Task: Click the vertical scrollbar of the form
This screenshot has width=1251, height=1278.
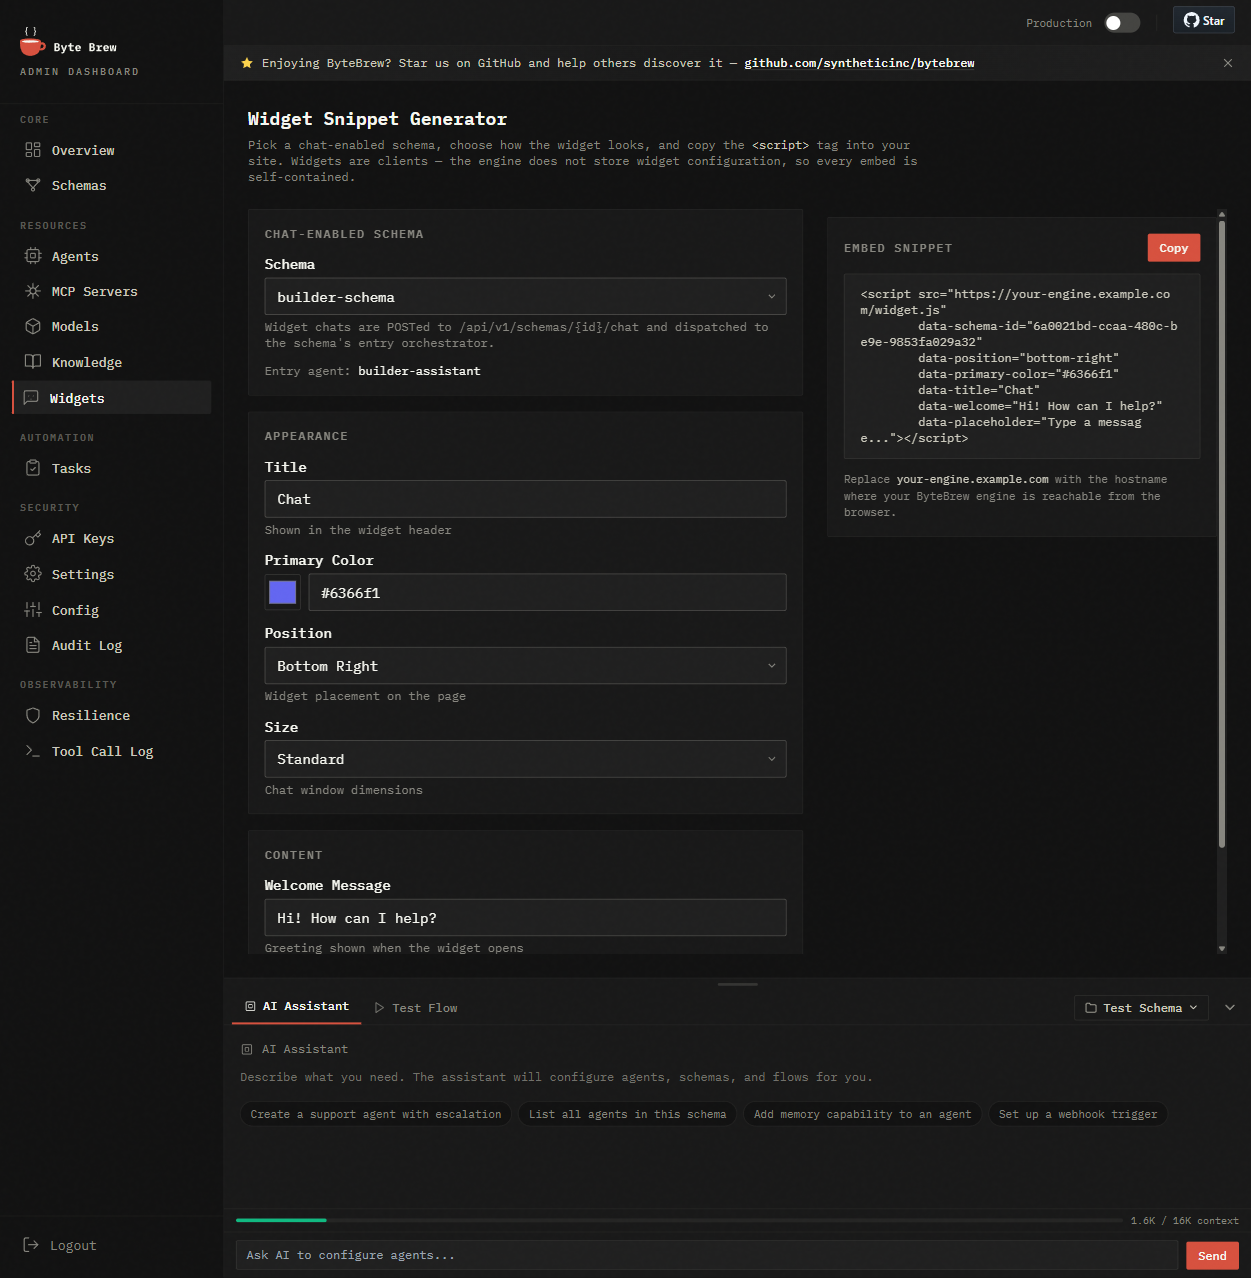Action: click(x=1222, y=534)
